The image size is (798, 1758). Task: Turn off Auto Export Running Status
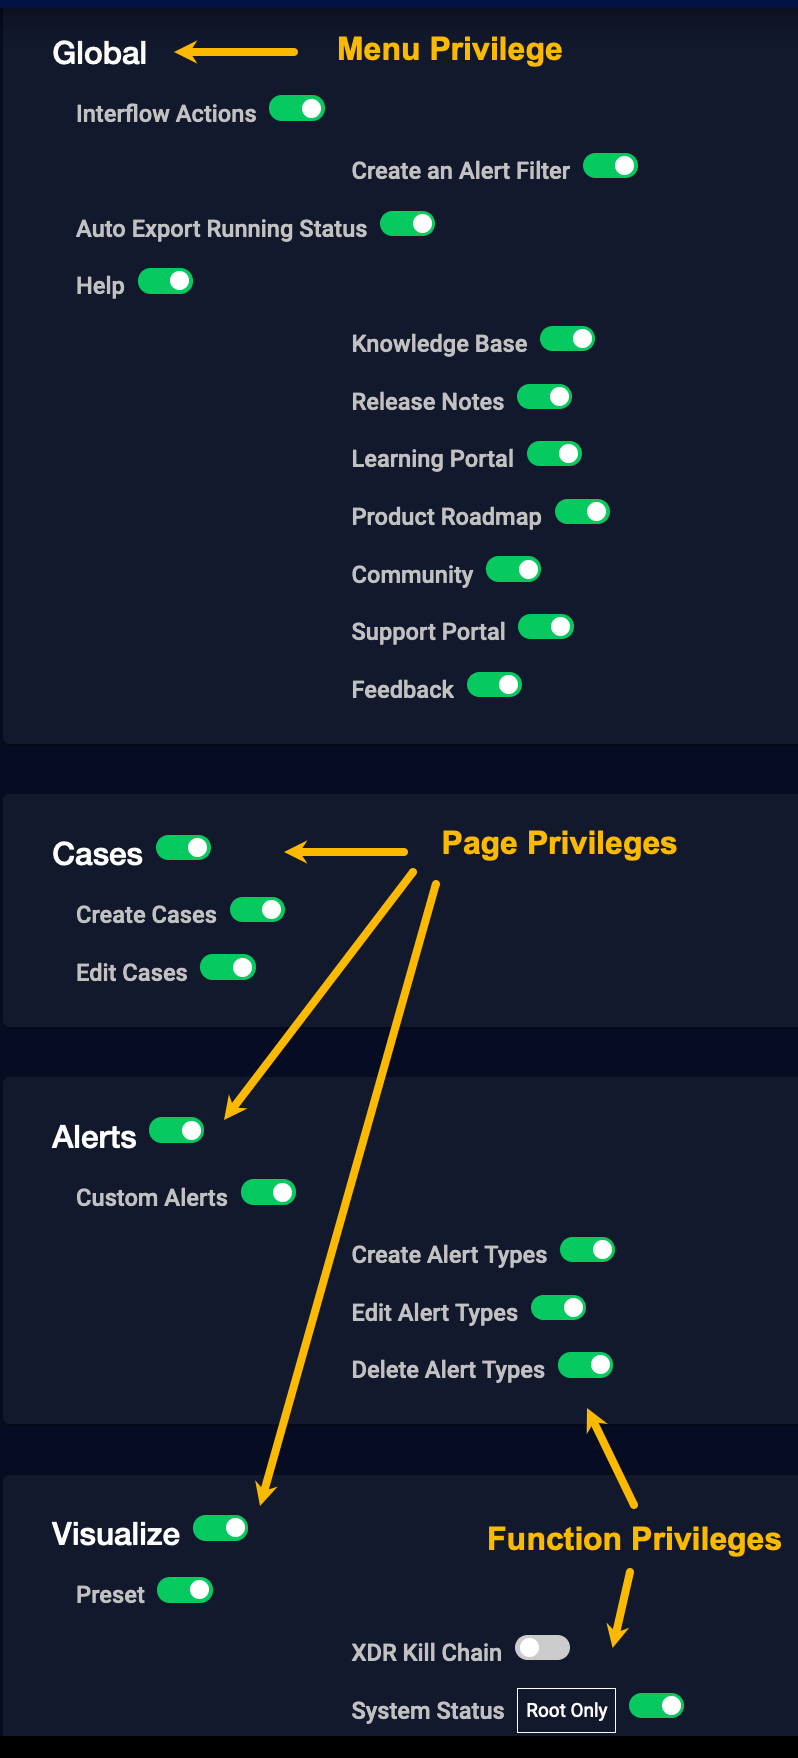(x=407, y=224)
